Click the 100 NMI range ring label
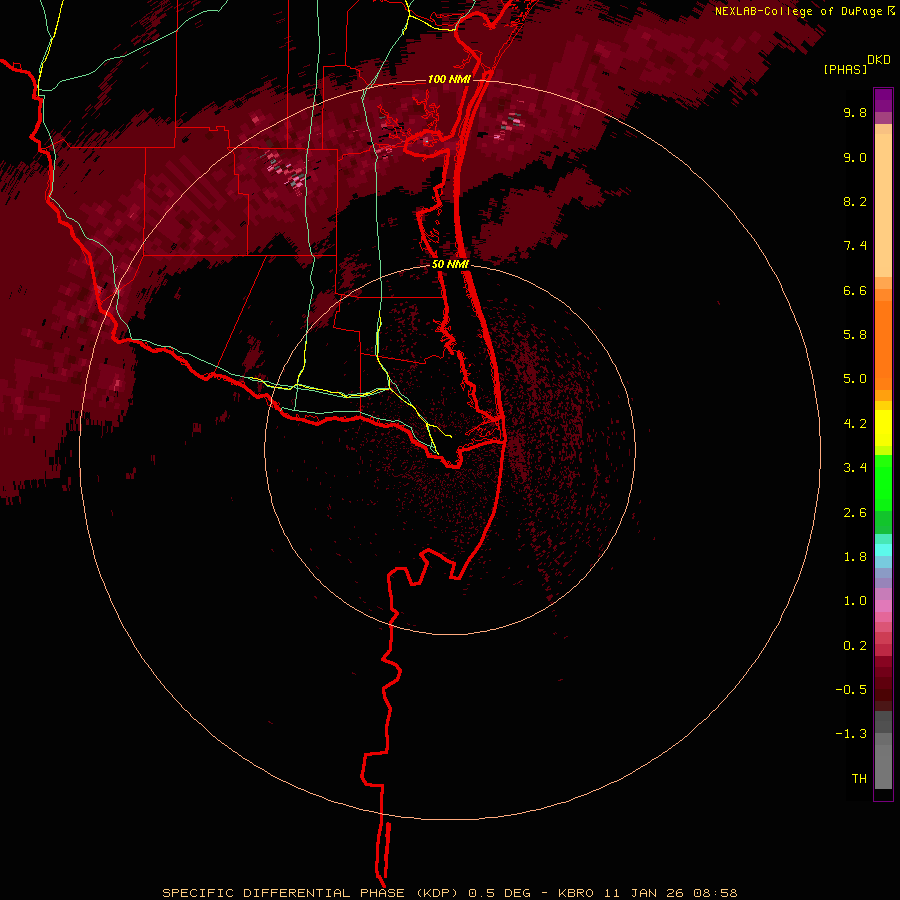The image size is (900, 900). point(449,79)
